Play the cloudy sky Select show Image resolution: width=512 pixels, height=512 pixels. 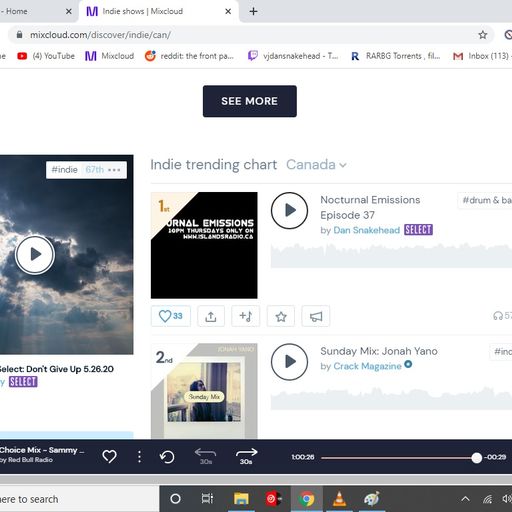point(35,255)
